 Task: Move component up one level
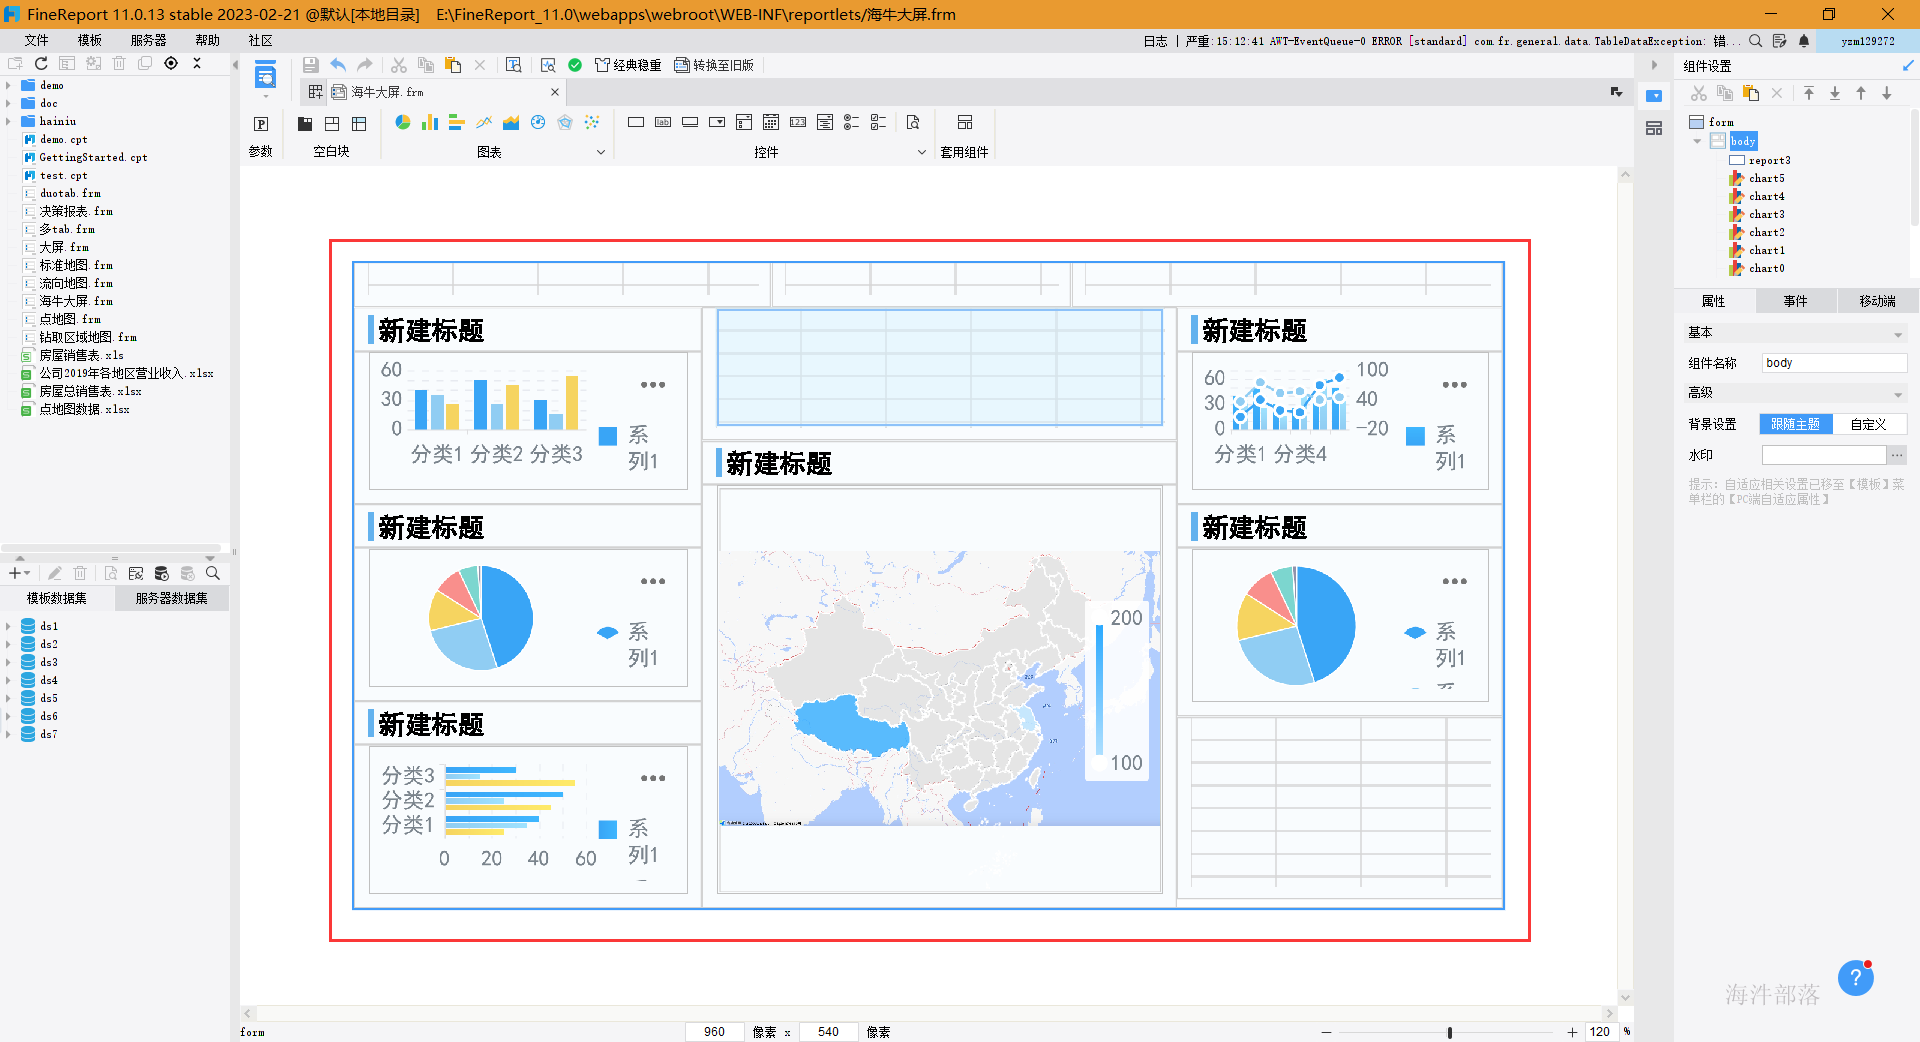point(1861,93)
